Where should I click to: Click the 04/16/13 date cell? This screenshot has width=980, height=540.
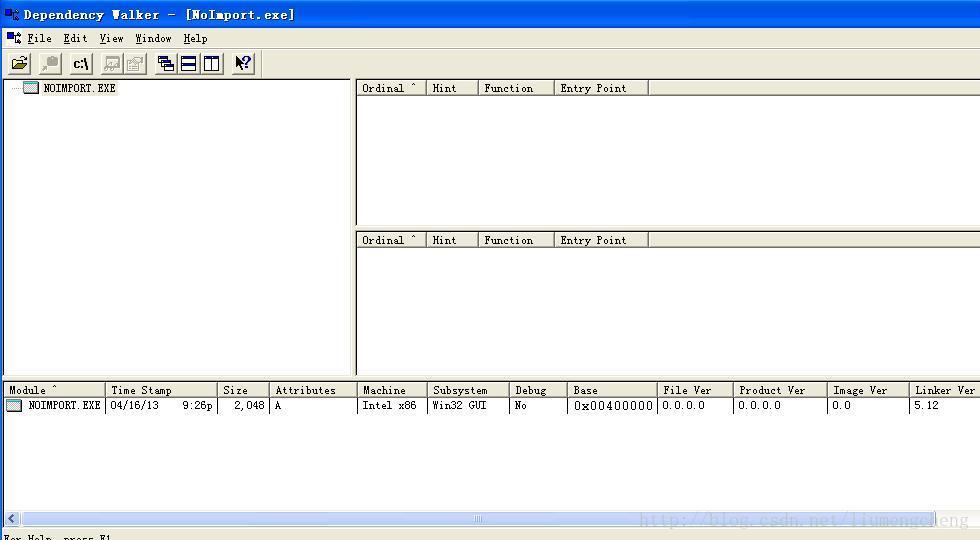(x=134, y=406)
